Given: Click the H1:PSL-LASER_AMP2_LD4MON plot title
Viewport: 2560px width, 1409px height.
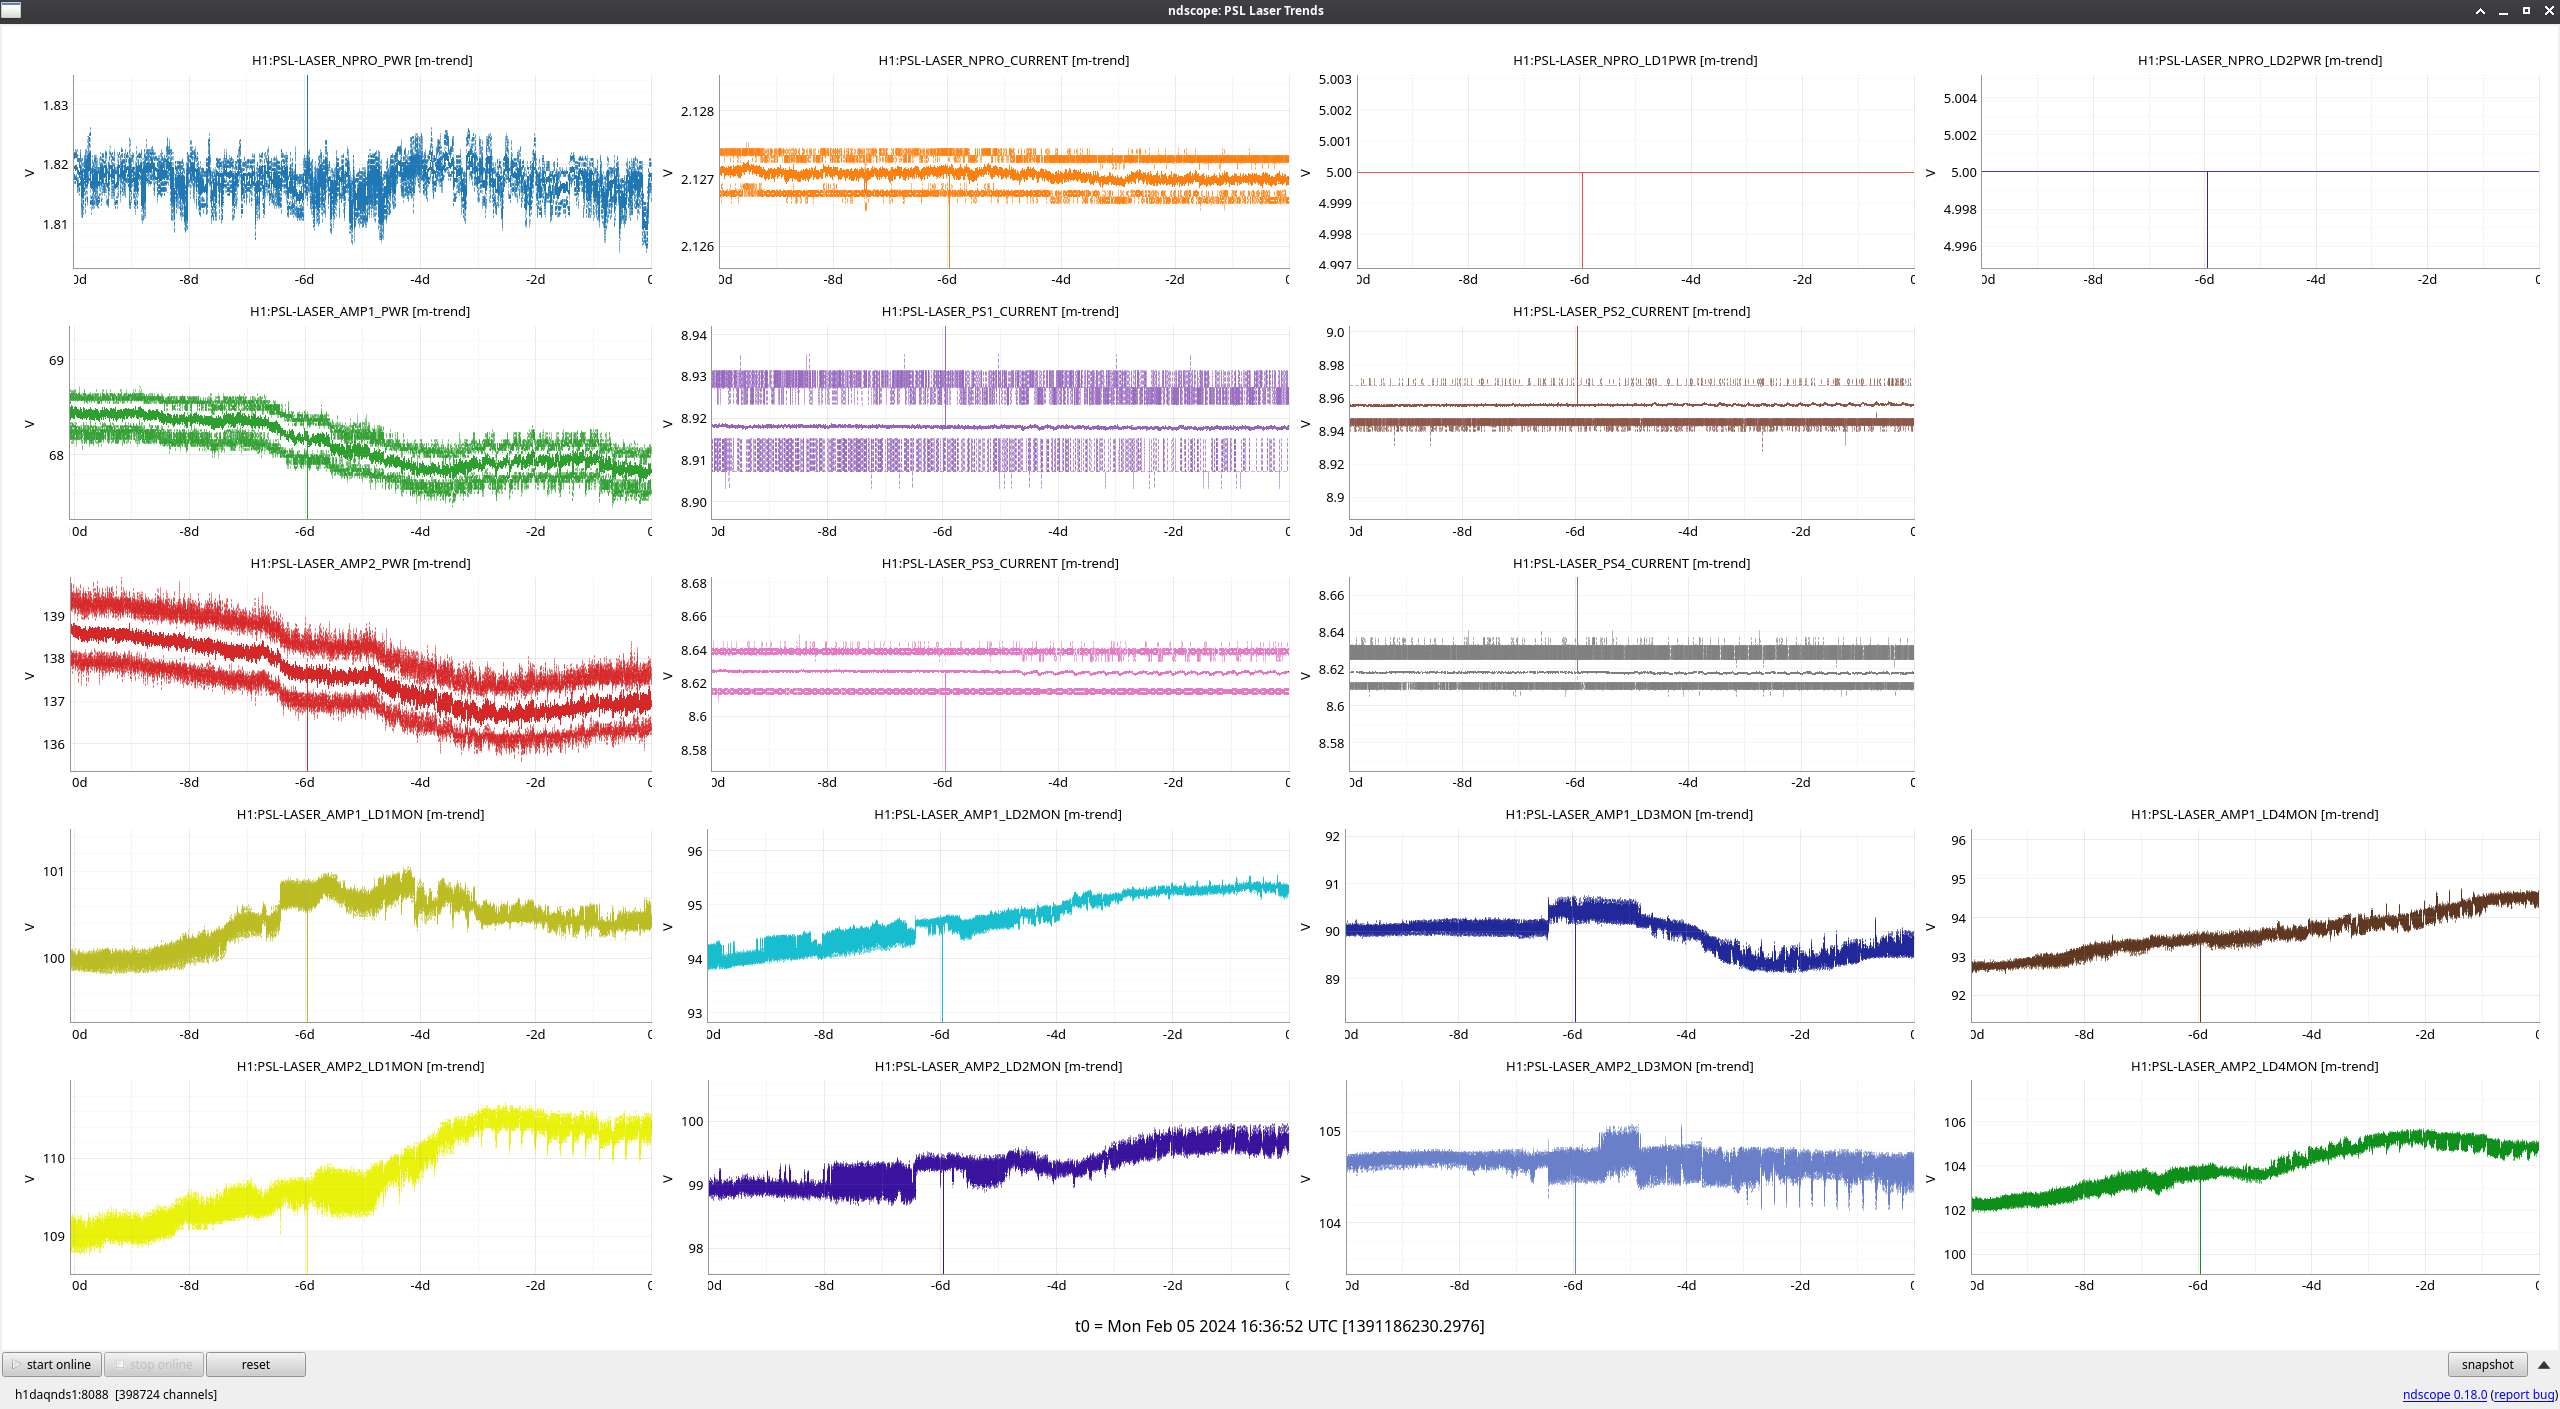Looking at the screenshot, I should pyautogui.click(x=2254, y=1066).
